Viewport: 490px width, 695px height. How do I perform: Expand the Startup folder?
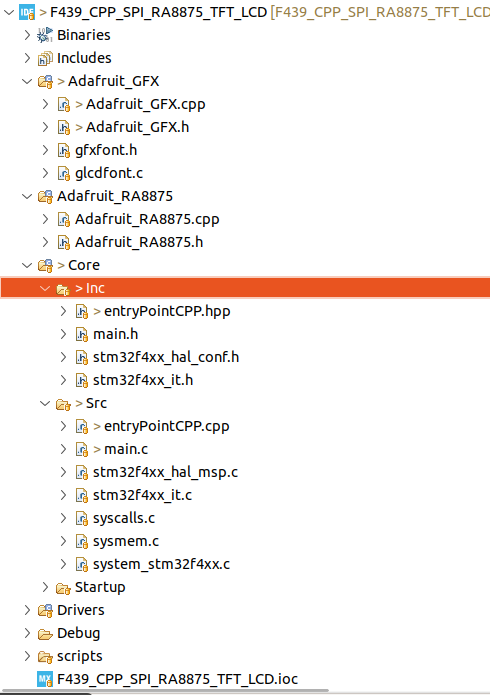[45, 587]
